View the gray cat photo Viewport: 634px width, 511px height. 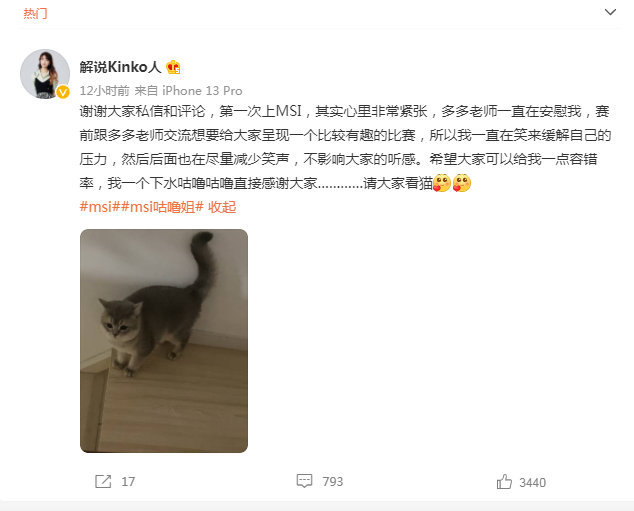pyautogui.click(x=164, y=341)
